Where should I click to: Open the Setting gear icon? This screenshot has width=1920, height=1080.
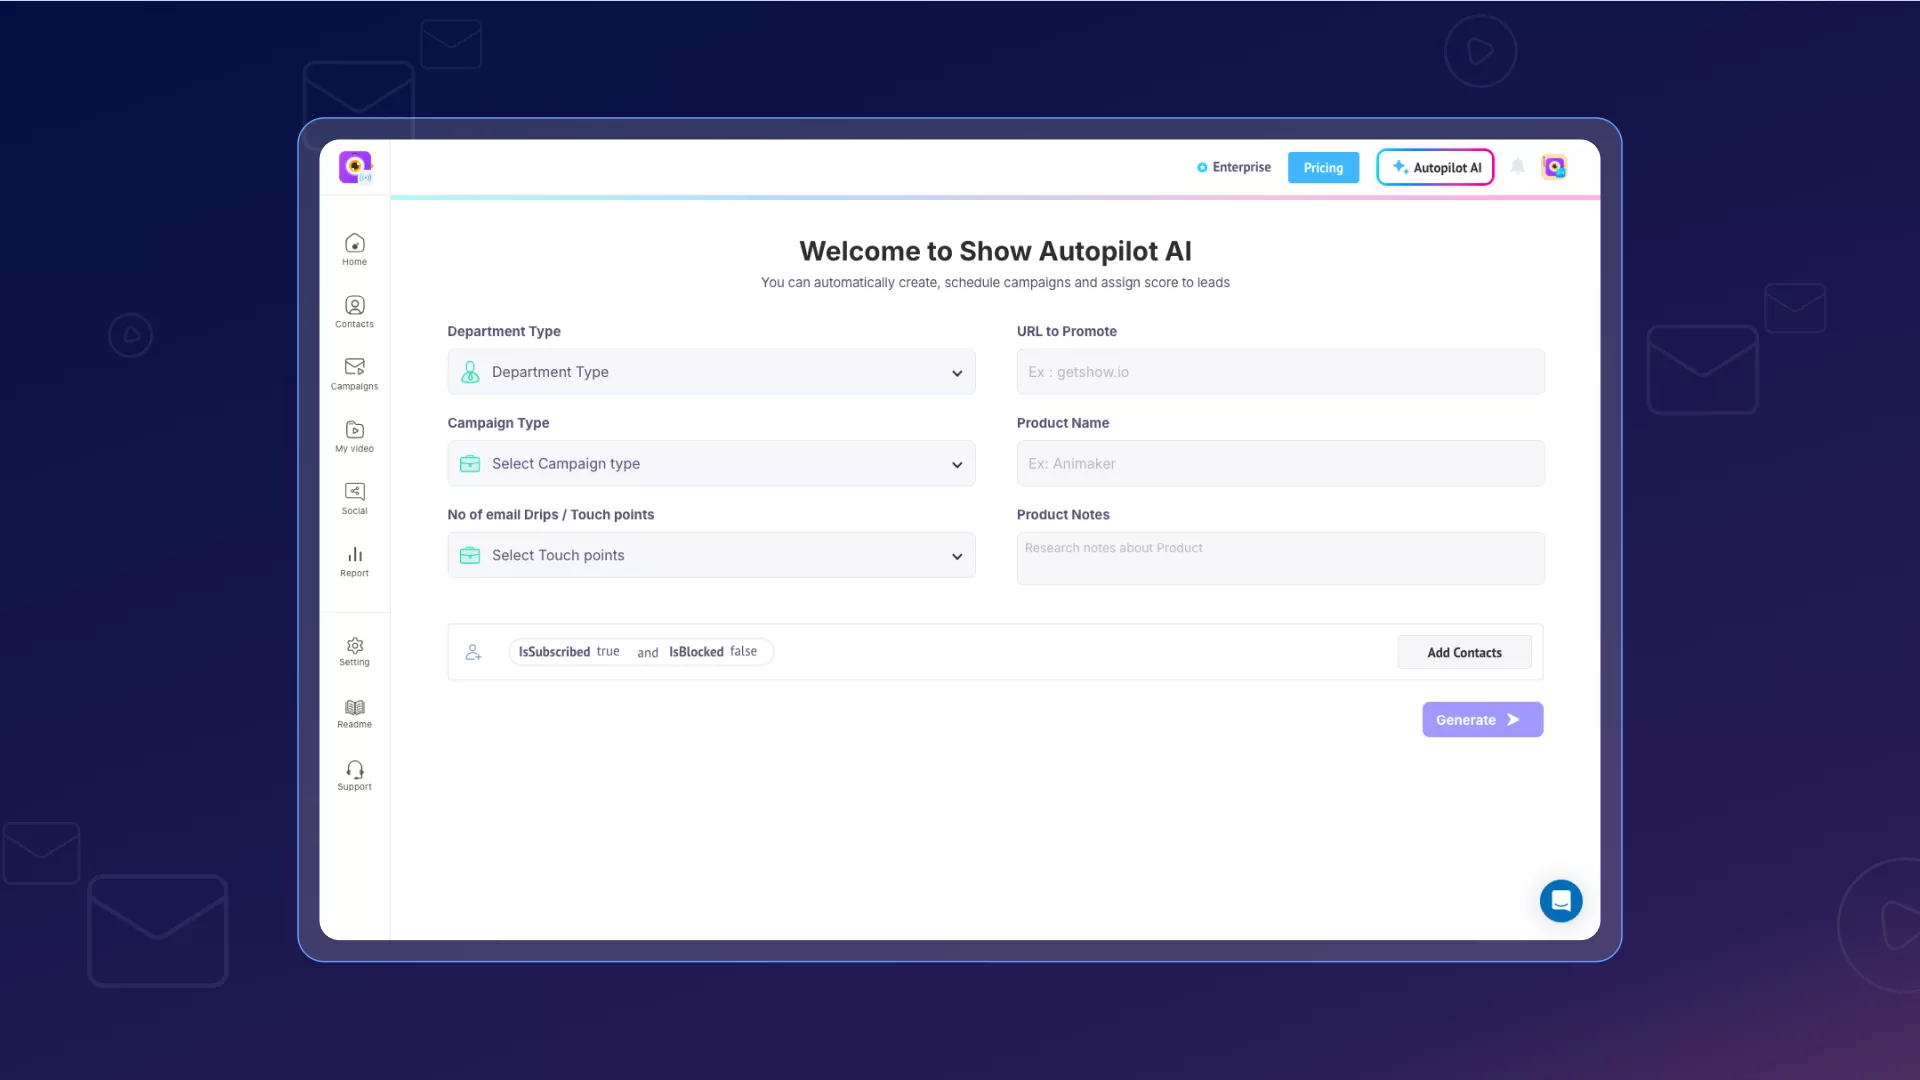[x=354, y=646]
